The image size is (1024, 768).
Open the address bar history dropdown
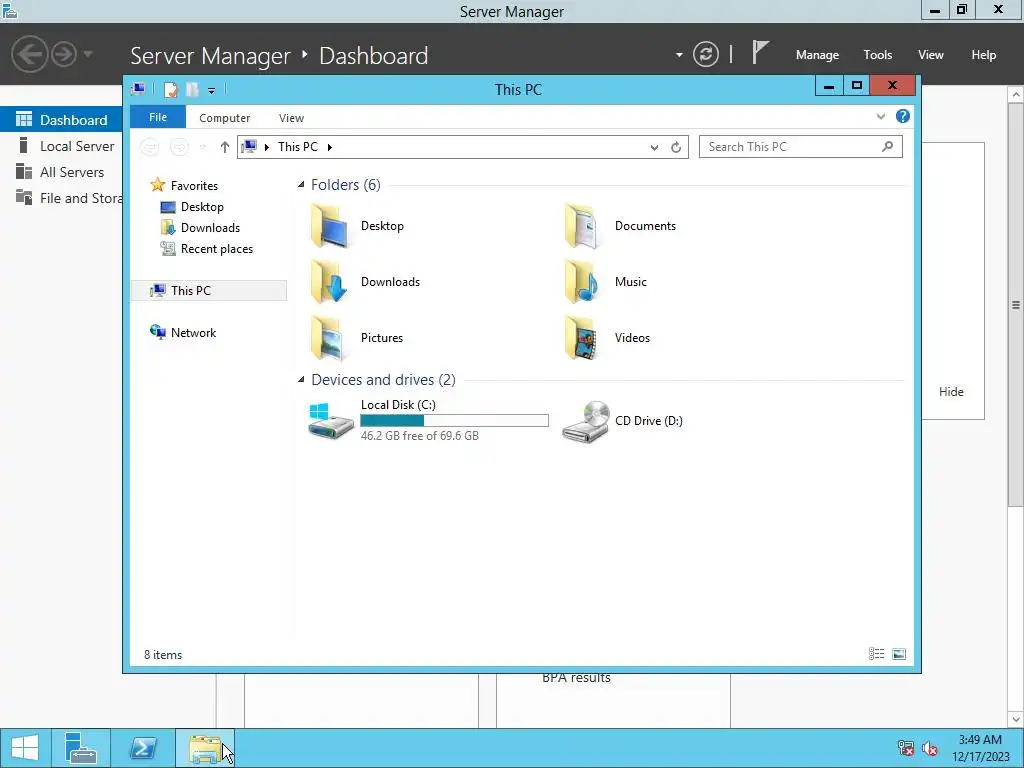click(654, 148)
